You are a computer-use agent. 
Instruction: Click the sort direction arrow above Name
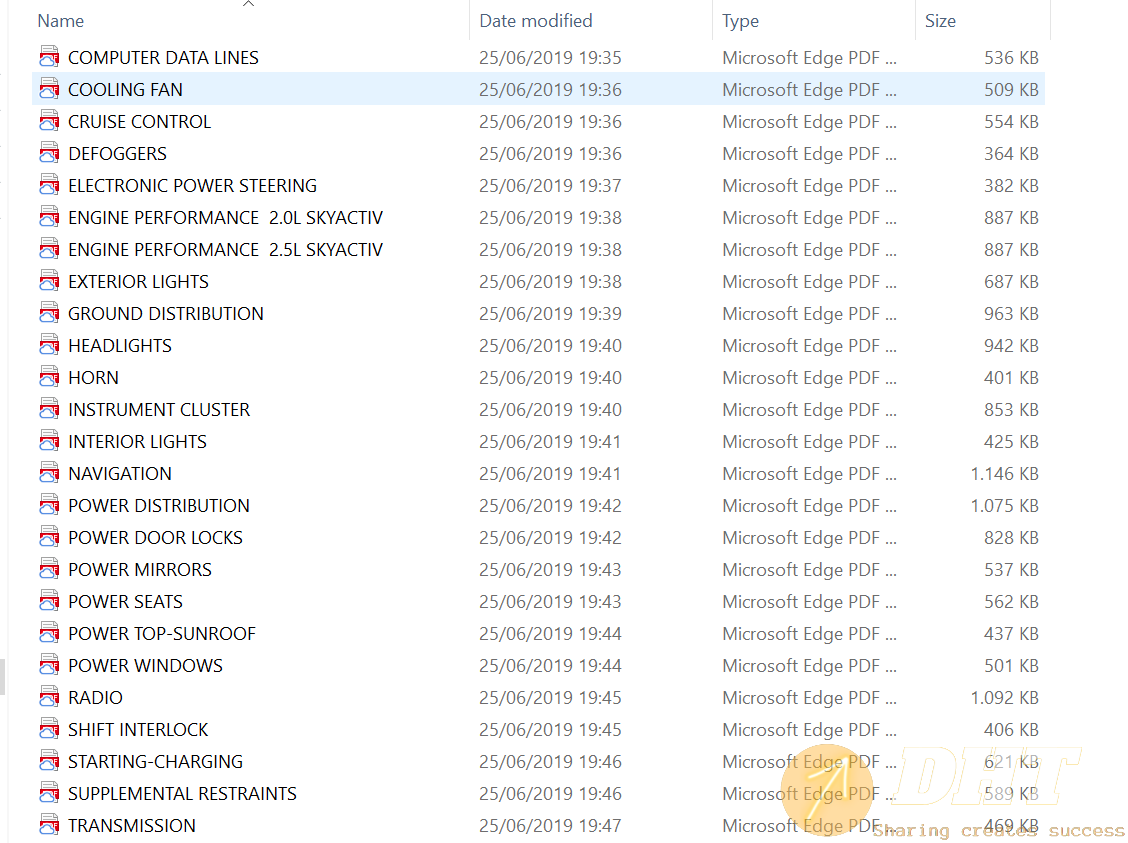(248, 4)
